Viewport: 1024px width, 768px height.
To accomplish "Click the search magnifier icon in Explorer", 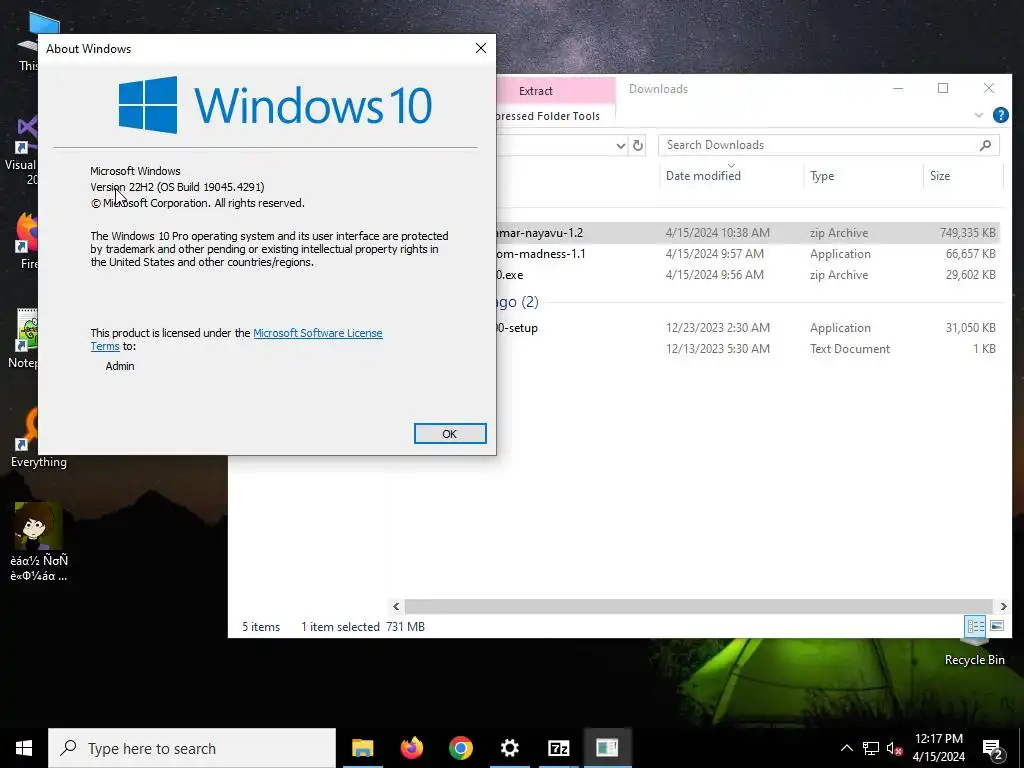I will click(985, 145).
